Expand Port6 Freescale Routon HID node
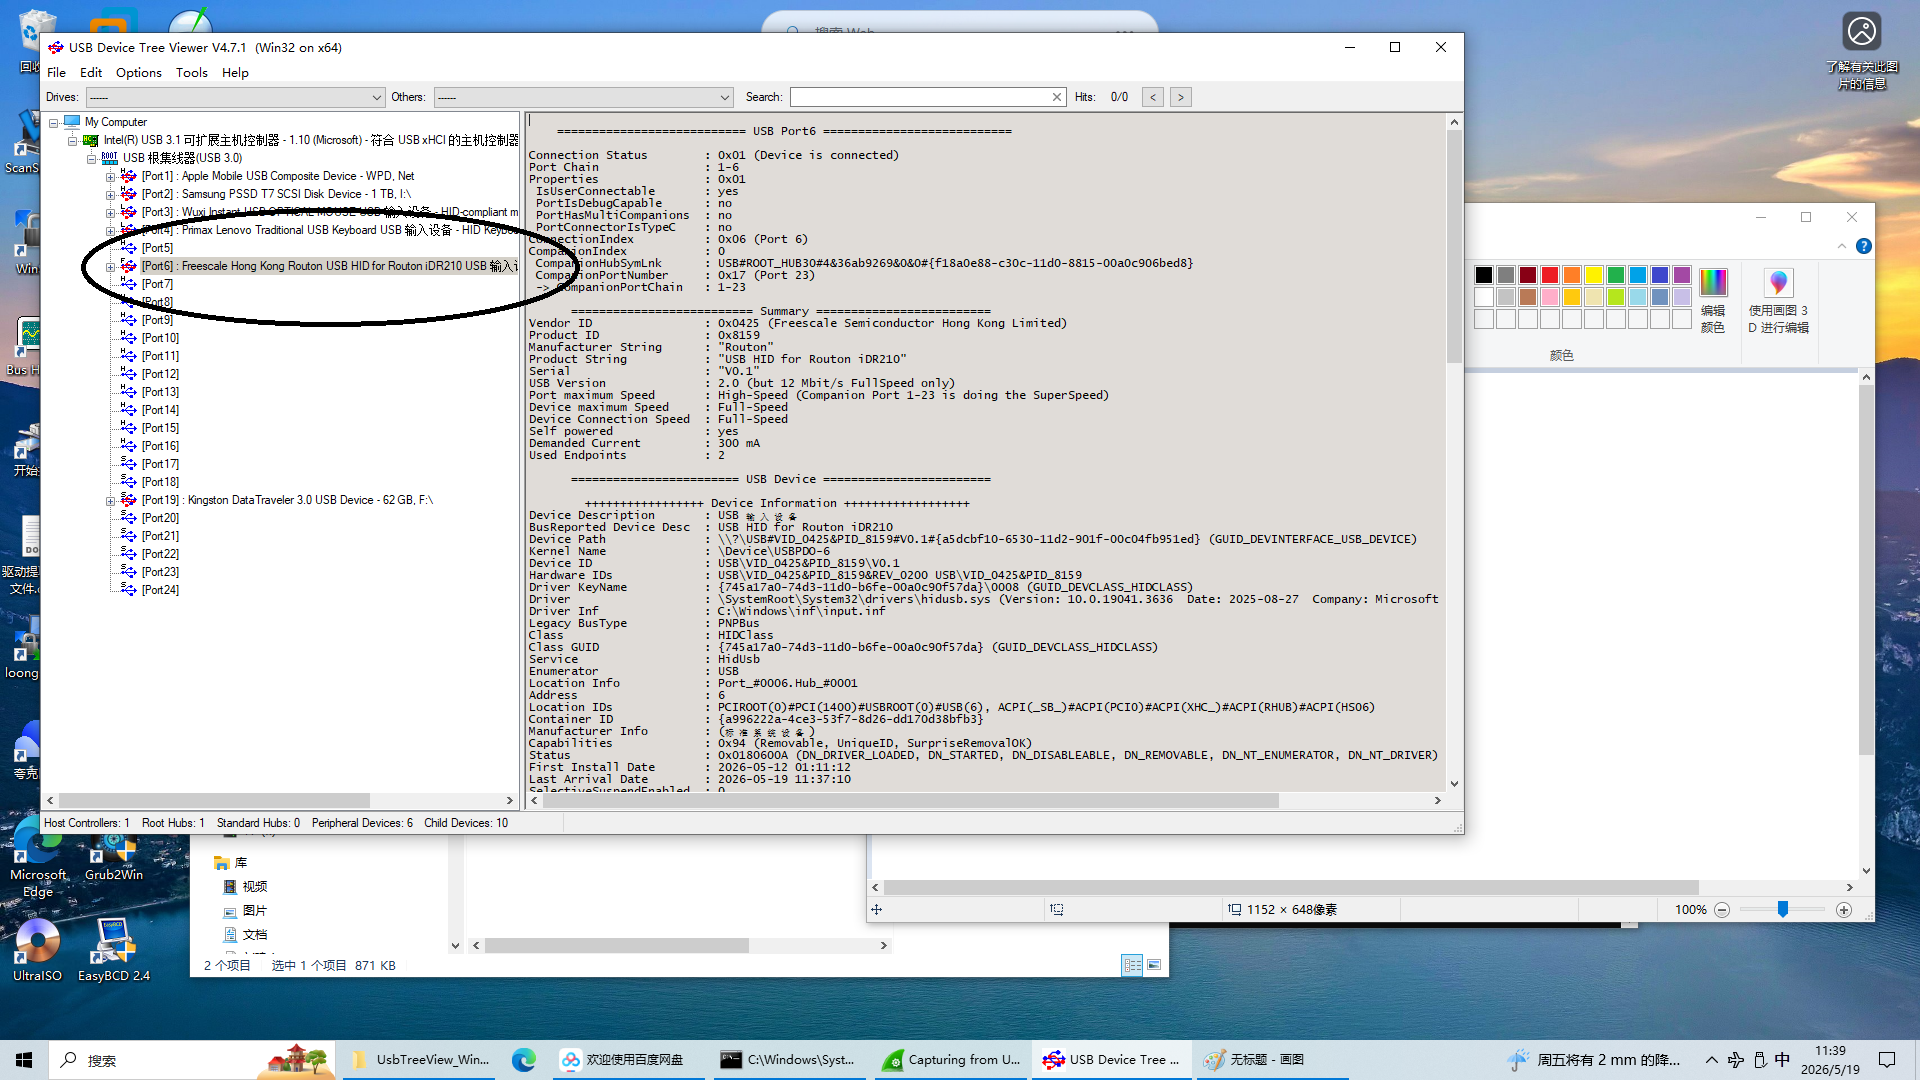This screenshot has height=1080, width=1920. (x=111, y=267)
